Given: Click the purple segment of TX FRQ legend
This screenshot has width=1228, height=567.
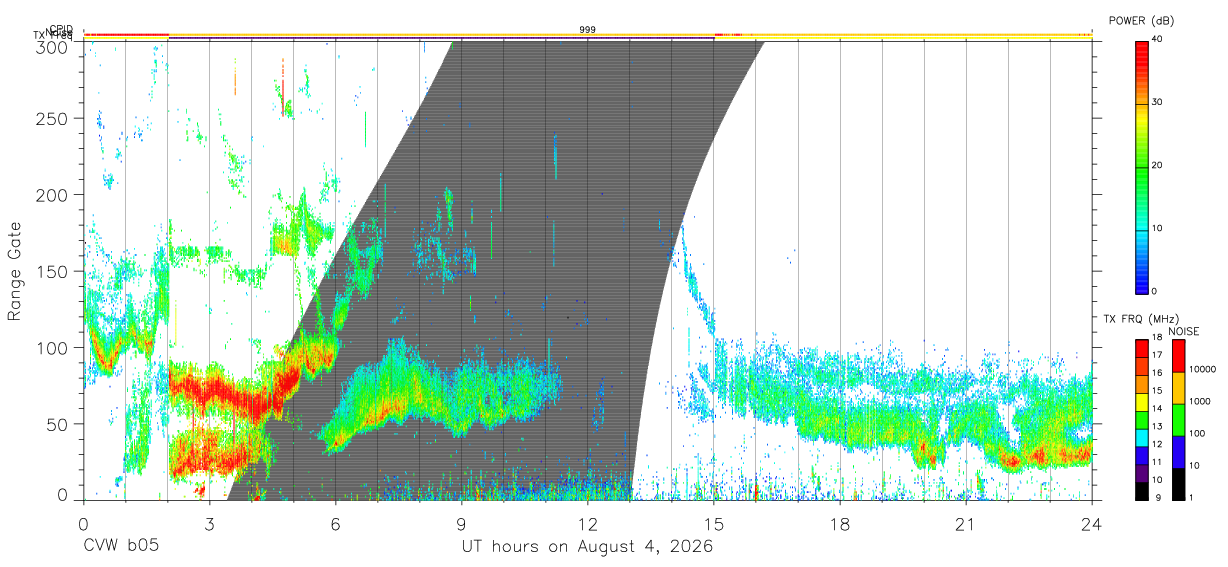Looking at the screenshot, I should tap(1142, 474).
